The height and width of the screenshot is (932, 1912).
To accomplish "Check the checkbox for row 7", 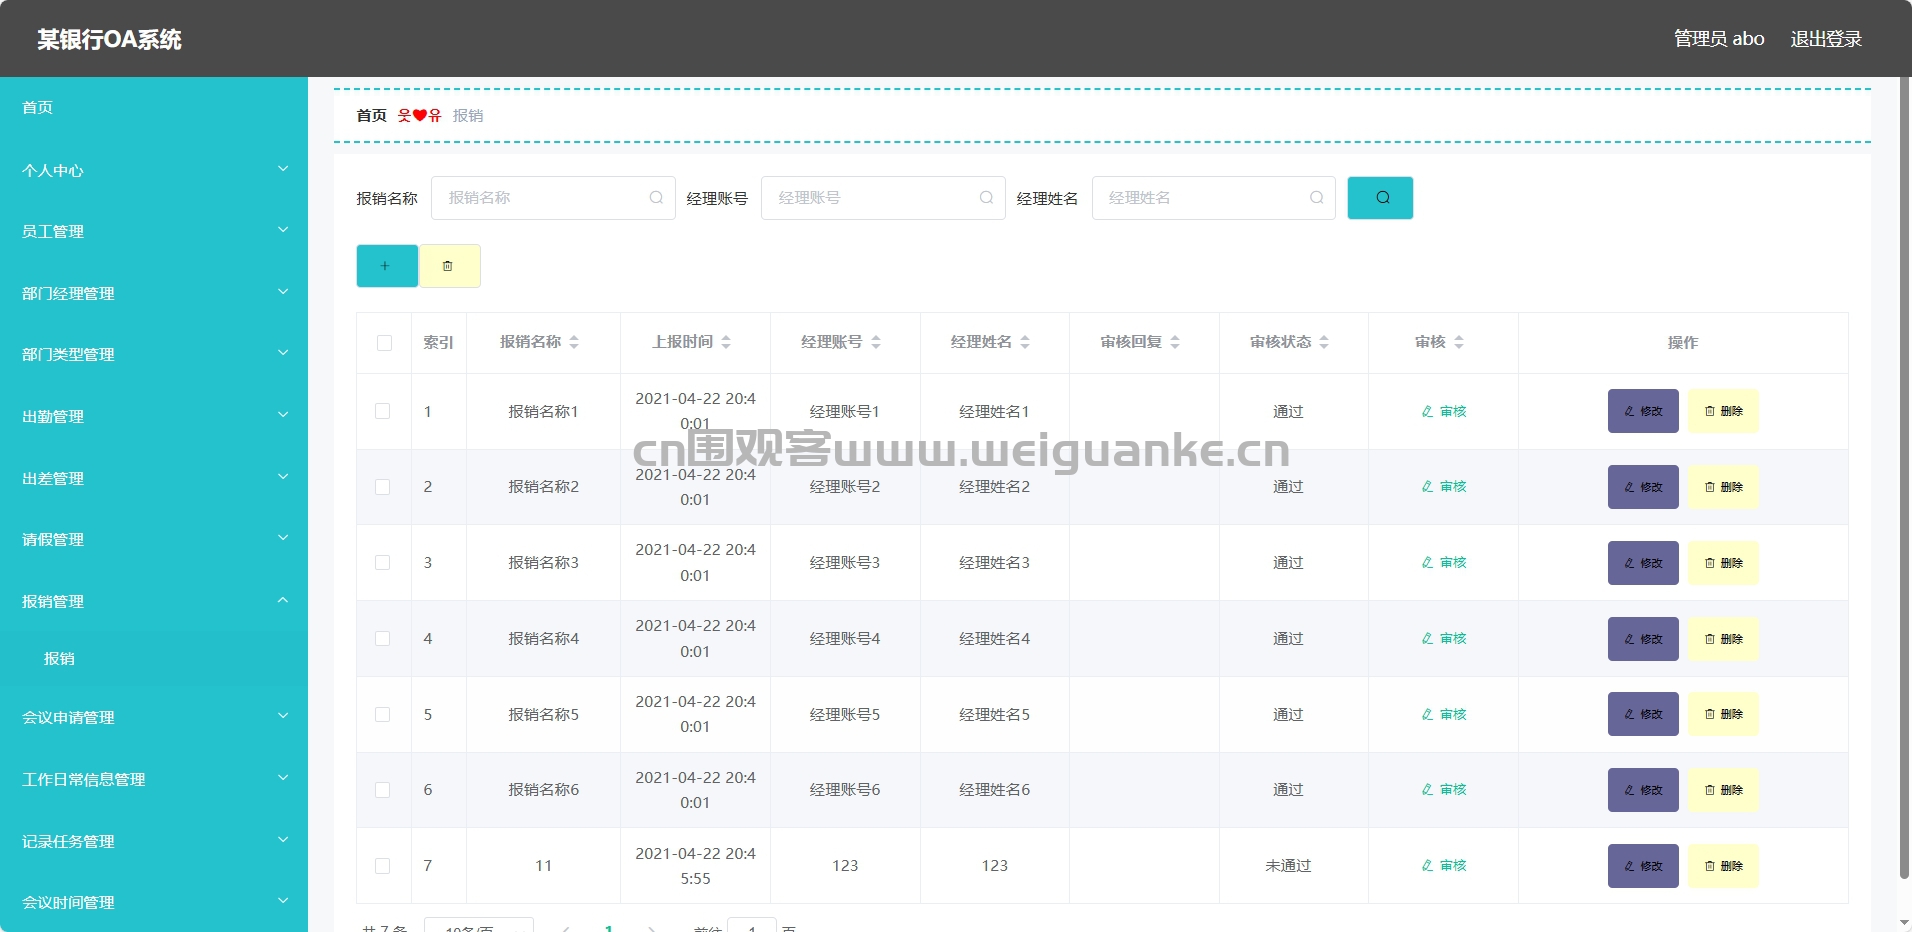I will click(383, 866).
